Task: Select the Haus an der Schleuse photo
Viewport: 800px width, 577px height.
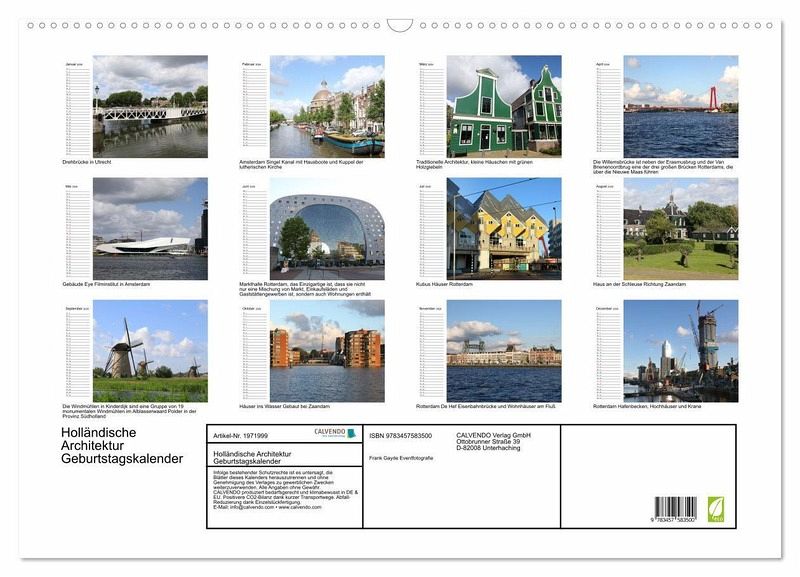Action: [x=680, y=229]
